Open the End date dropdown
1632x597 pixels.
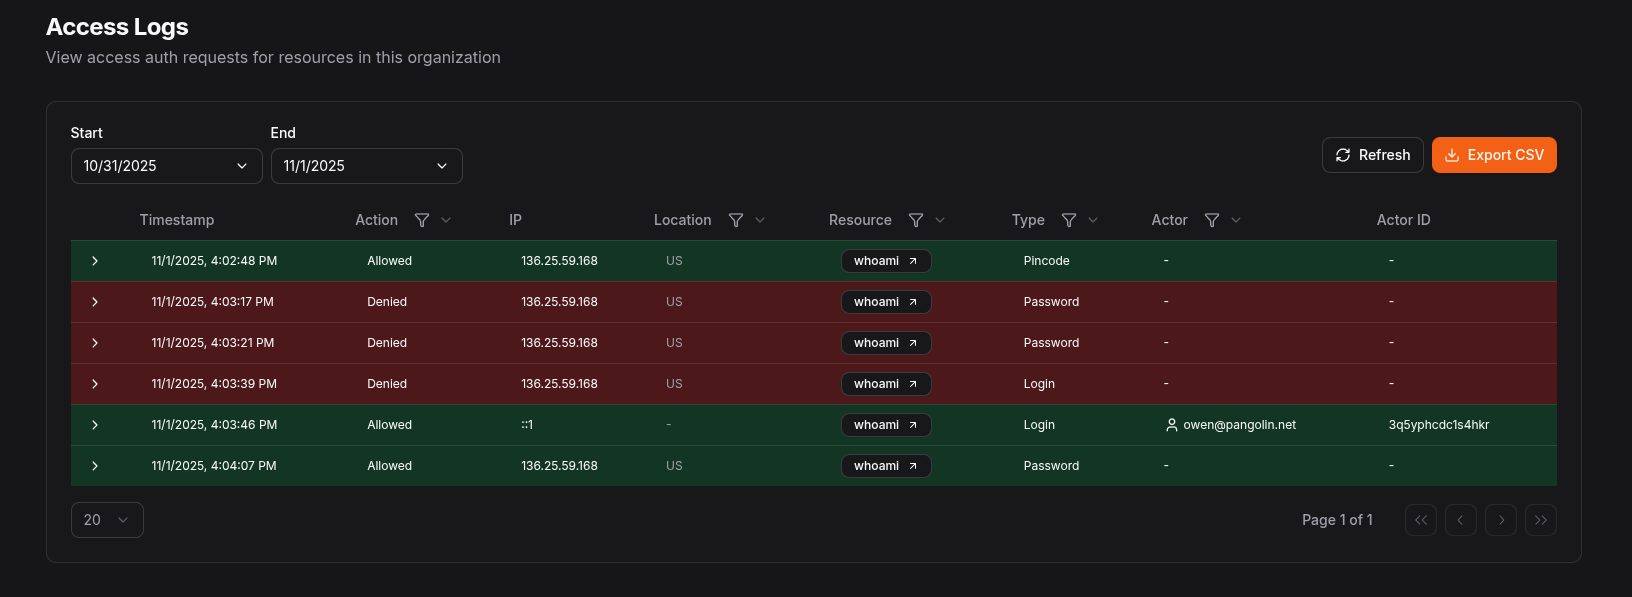(x=366, y=166)
